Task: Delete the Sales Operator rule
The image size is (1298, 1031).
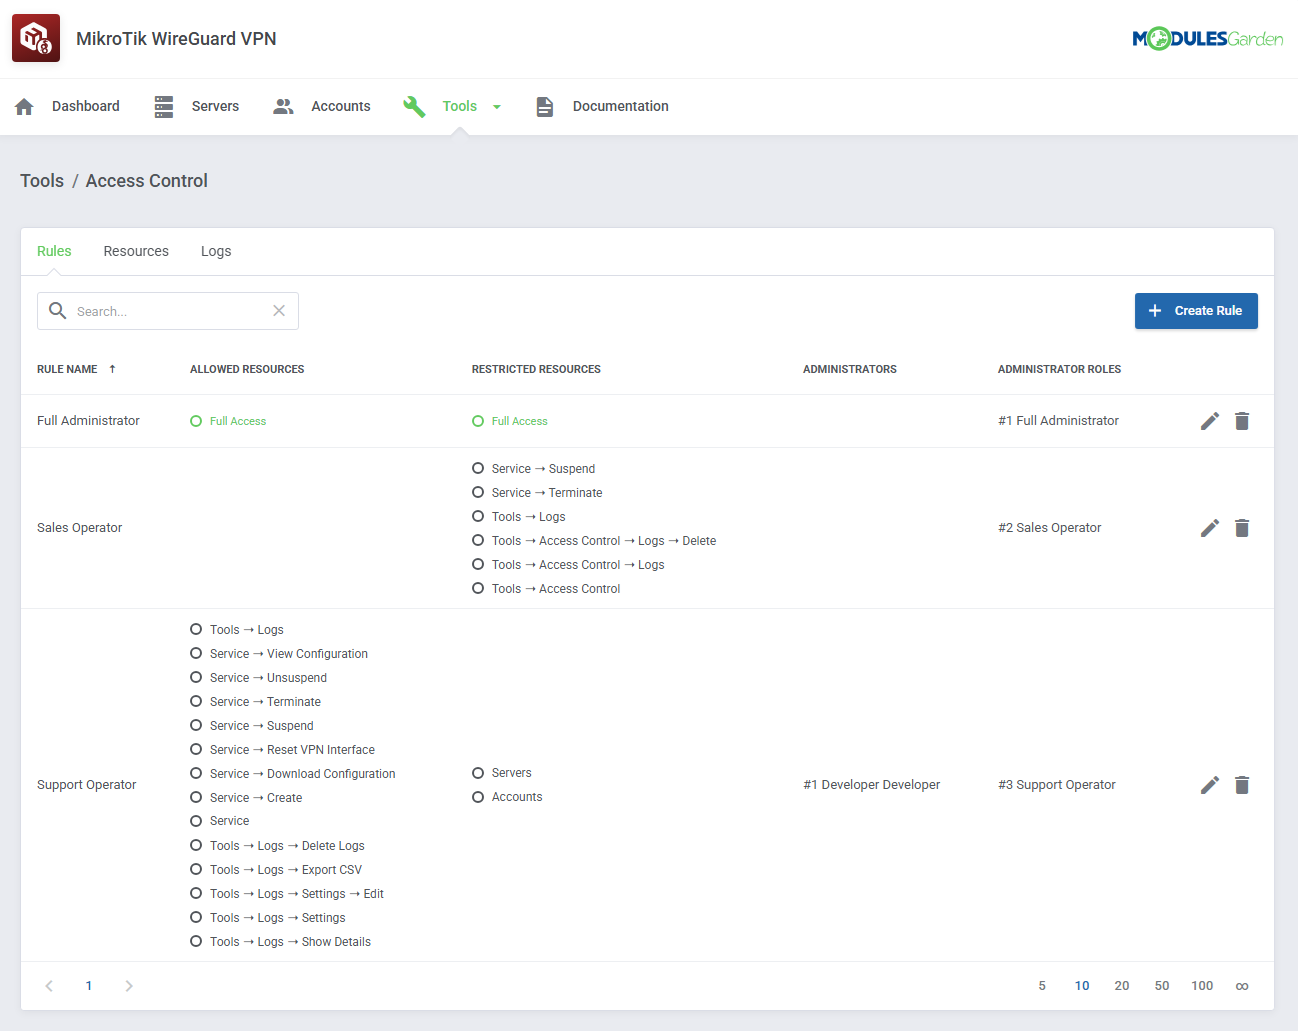Action: [1242, 528]
